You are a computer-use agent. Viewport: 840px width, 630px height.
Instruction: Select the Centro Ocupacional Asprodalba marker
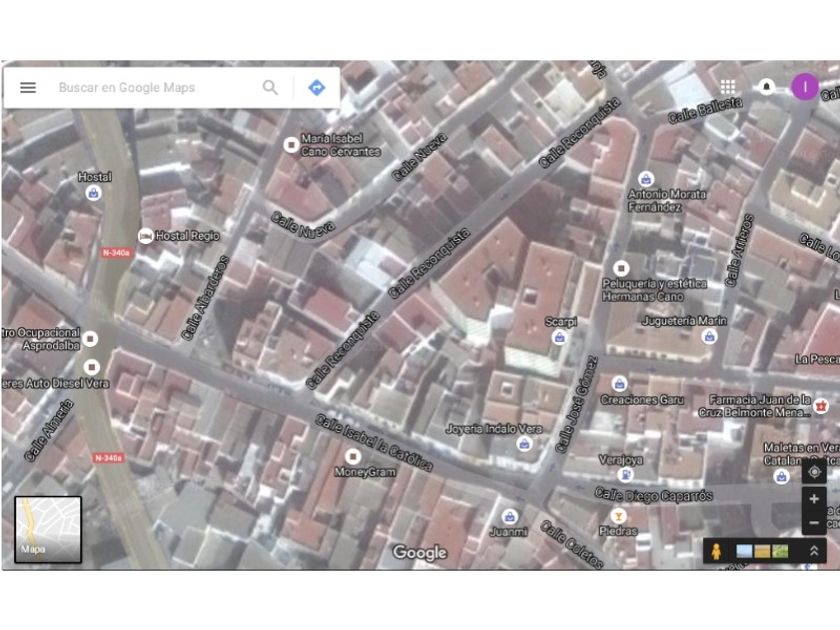[91, 339]
